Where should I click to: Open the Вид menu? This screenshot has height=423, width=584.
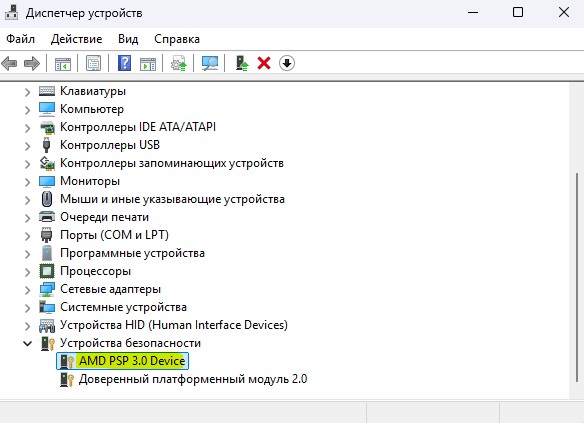pyautogui.click(x=128, y=39)
